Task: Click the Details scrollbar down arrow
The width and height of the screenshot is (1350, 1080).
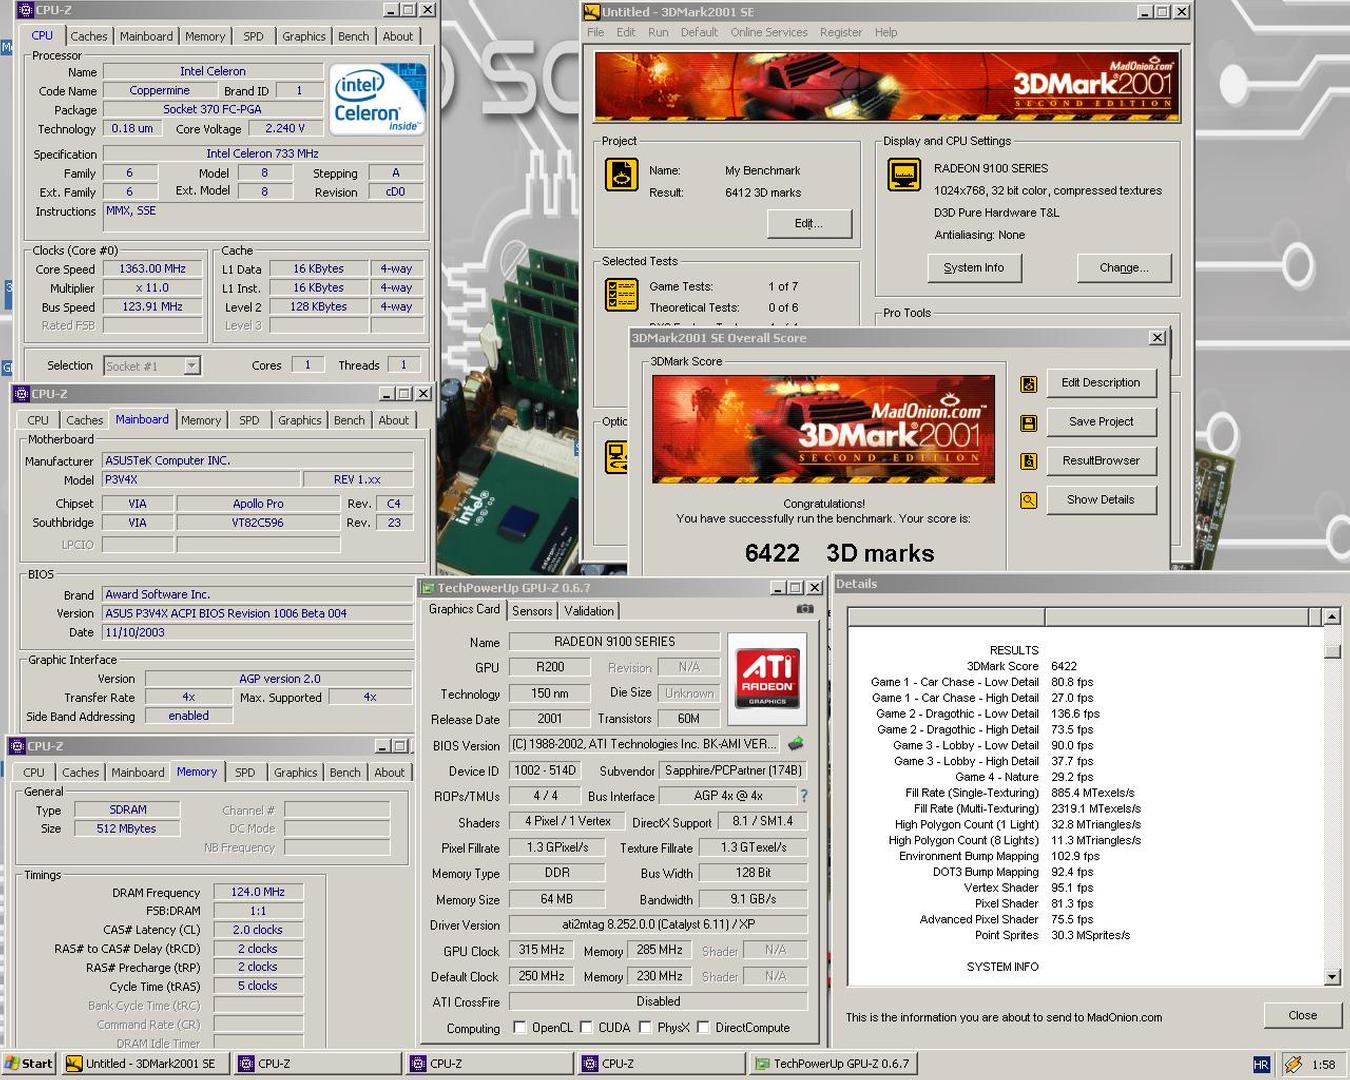Action: (x=1332, y=977)
